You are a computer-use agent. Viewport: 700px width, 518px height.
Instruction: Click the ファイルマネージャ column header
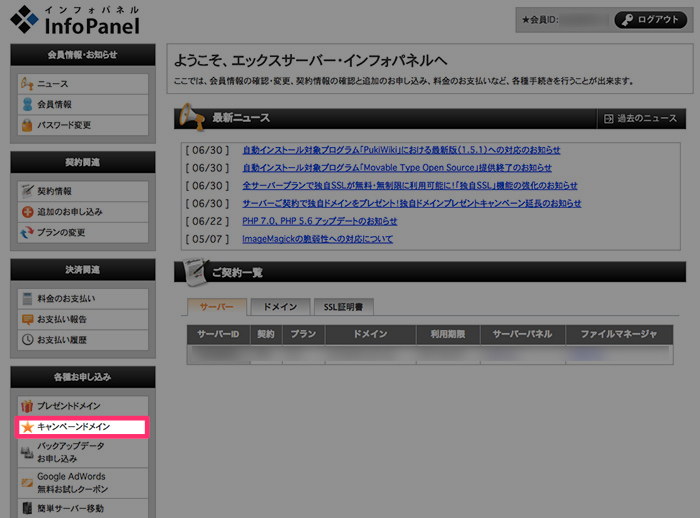click(x=619, y=334)
